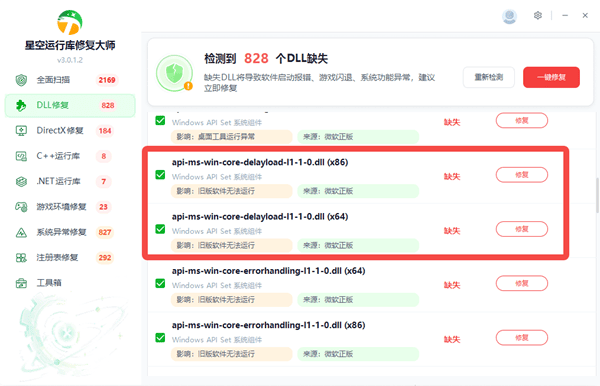
Task: Click the 828 badge on DLL修复
Action: point(108,105)
